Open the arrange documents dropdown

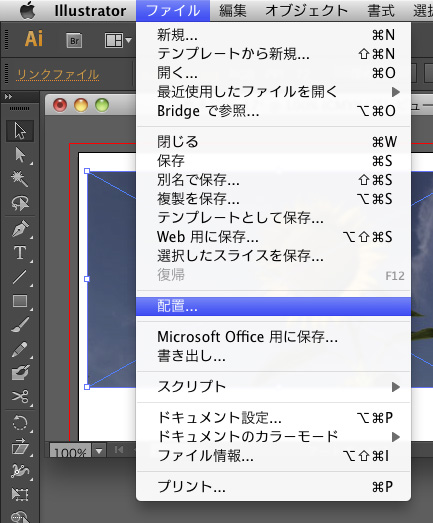coord(118,41)
